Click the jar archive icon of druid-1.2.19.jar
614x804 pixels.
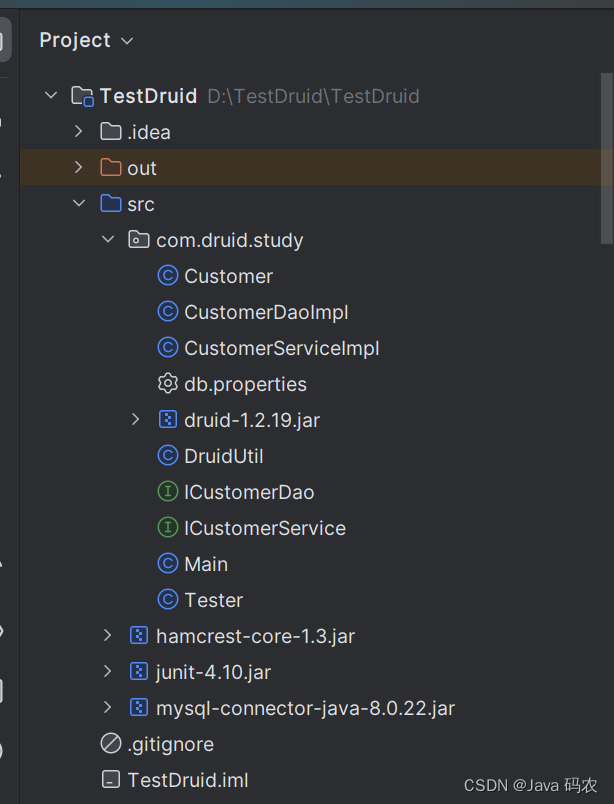tap(167, 419)
